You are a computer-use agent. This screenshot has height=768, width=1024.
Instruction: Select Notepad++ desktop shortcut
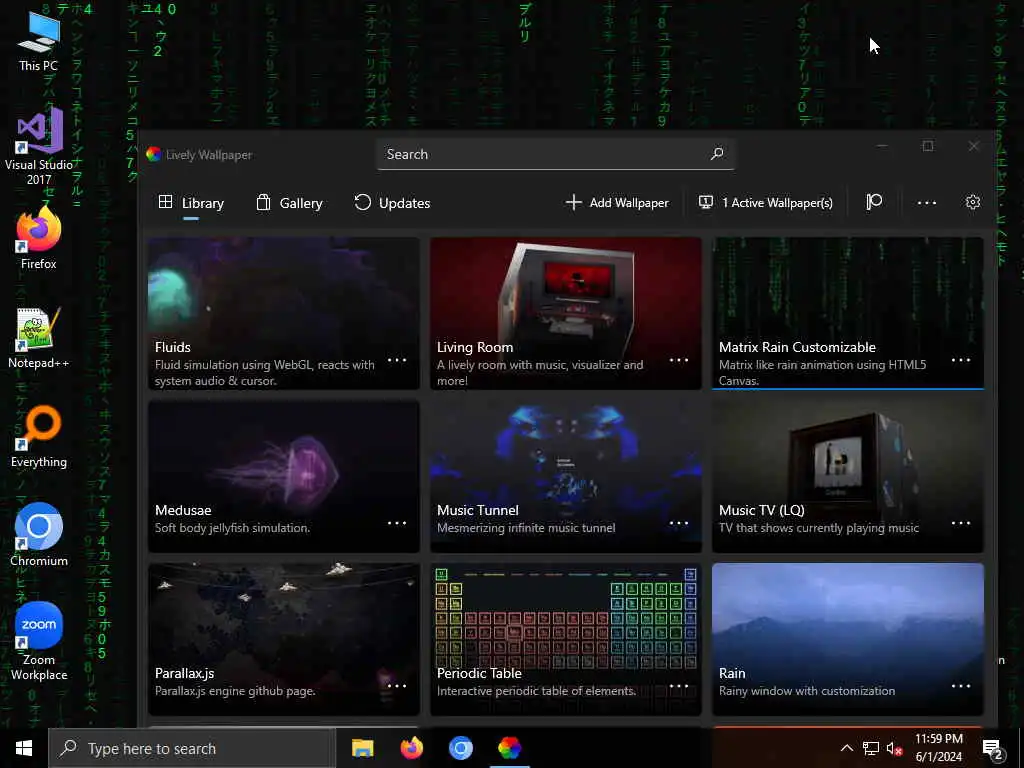pyautogui.click(x=39, y=338)
